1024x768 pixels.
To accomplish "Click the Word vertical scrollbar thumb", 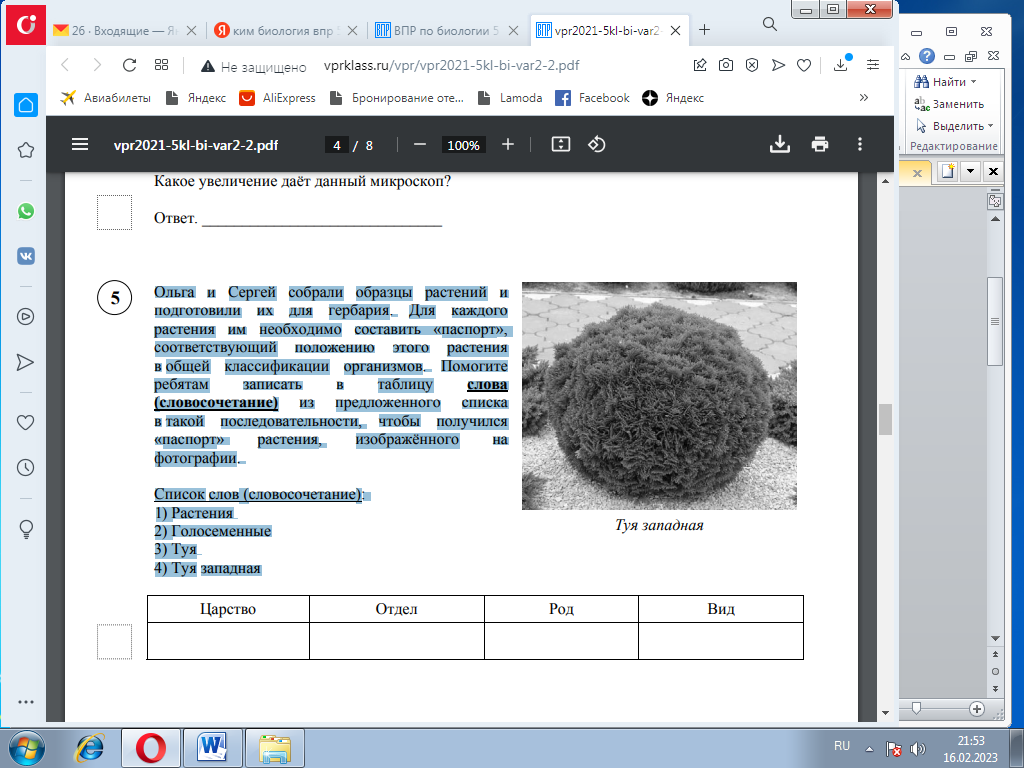I will click(x=995, y=321).
